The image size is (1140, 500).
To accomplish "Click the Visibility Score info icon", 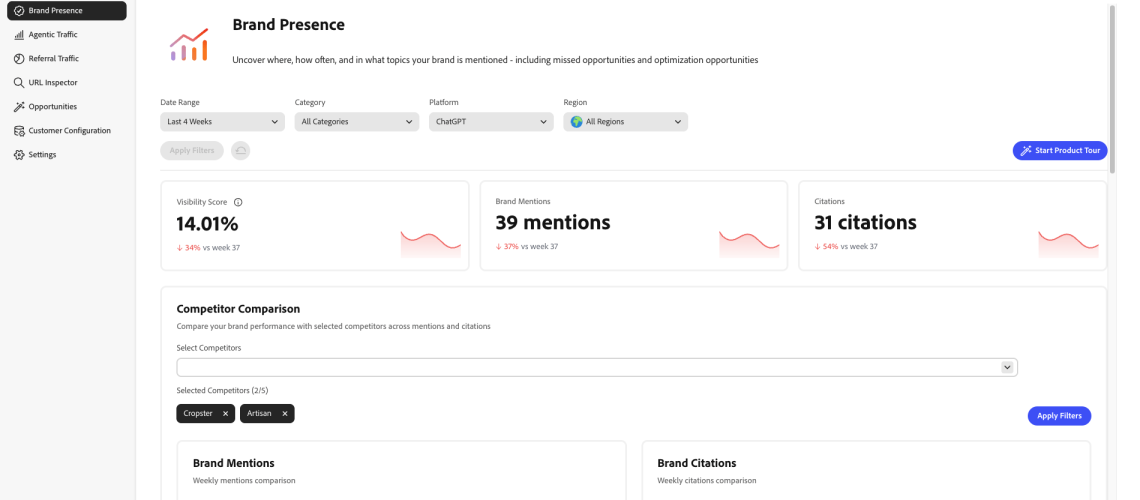I will pos(238,202).
